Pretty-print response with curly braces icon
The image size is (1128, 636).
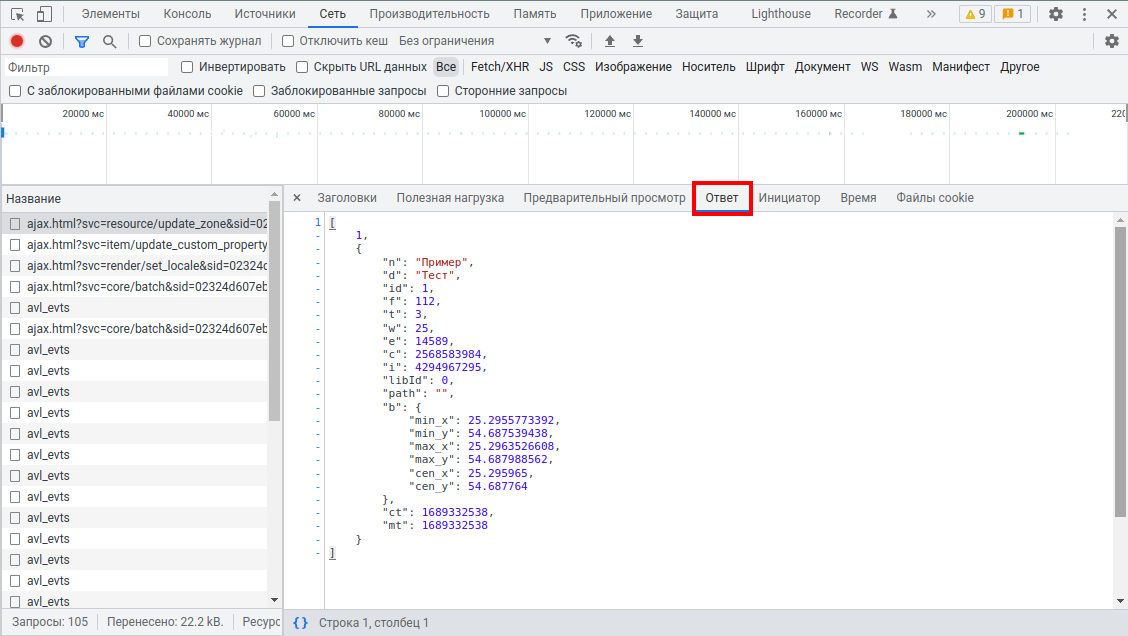click(x=300, y=623)
